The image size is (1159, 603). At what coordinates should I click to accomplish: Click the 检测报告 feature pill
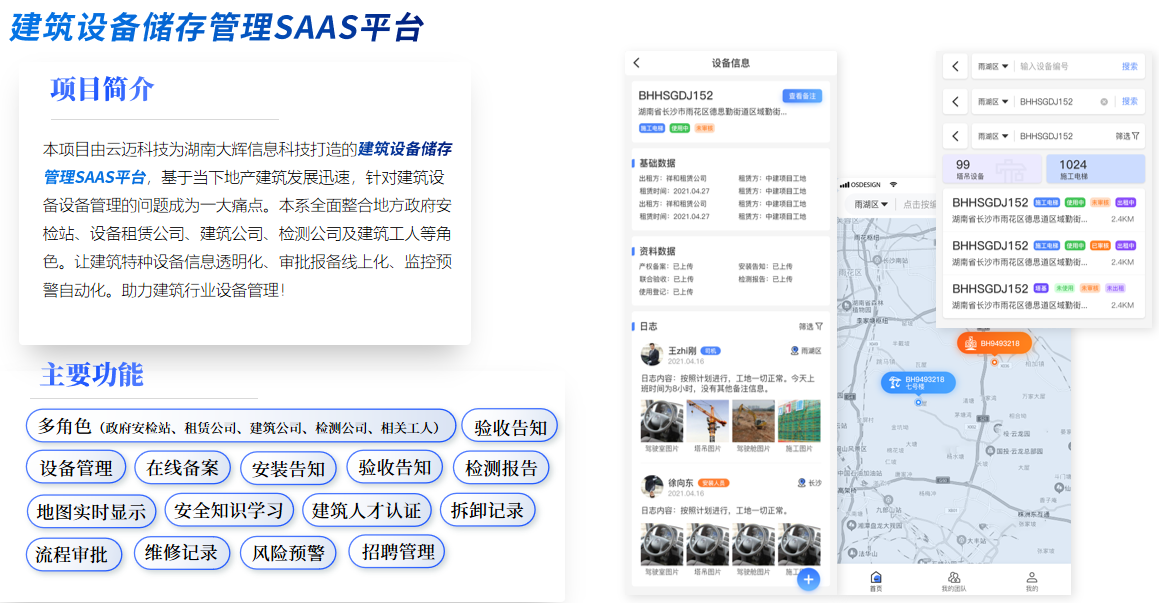click(501, 468)
